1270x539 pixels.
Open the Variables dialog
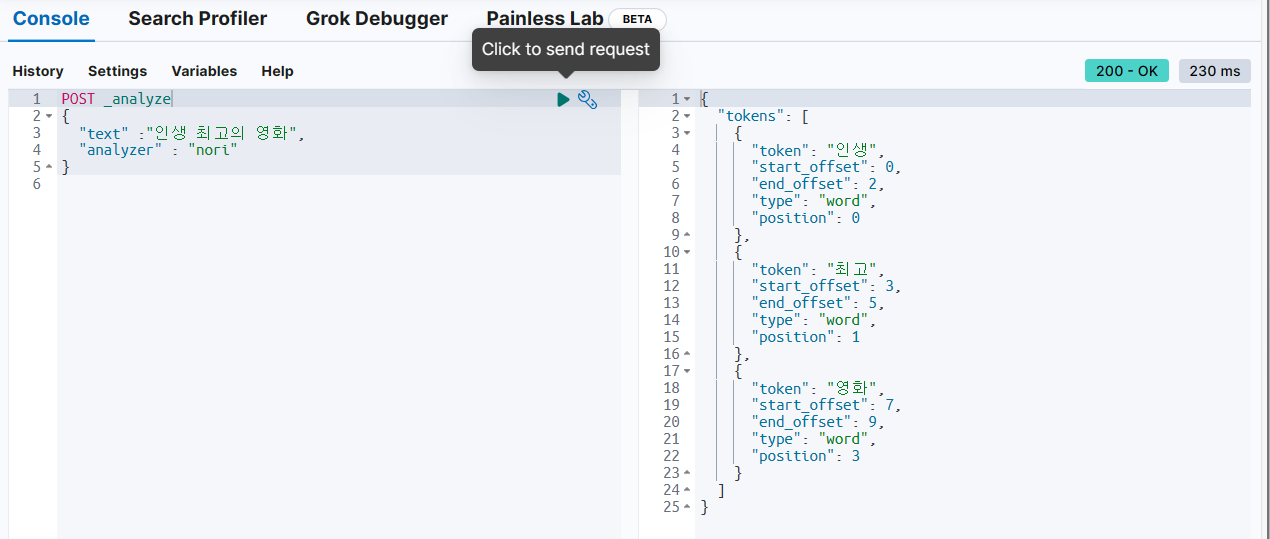click(204, 71)
